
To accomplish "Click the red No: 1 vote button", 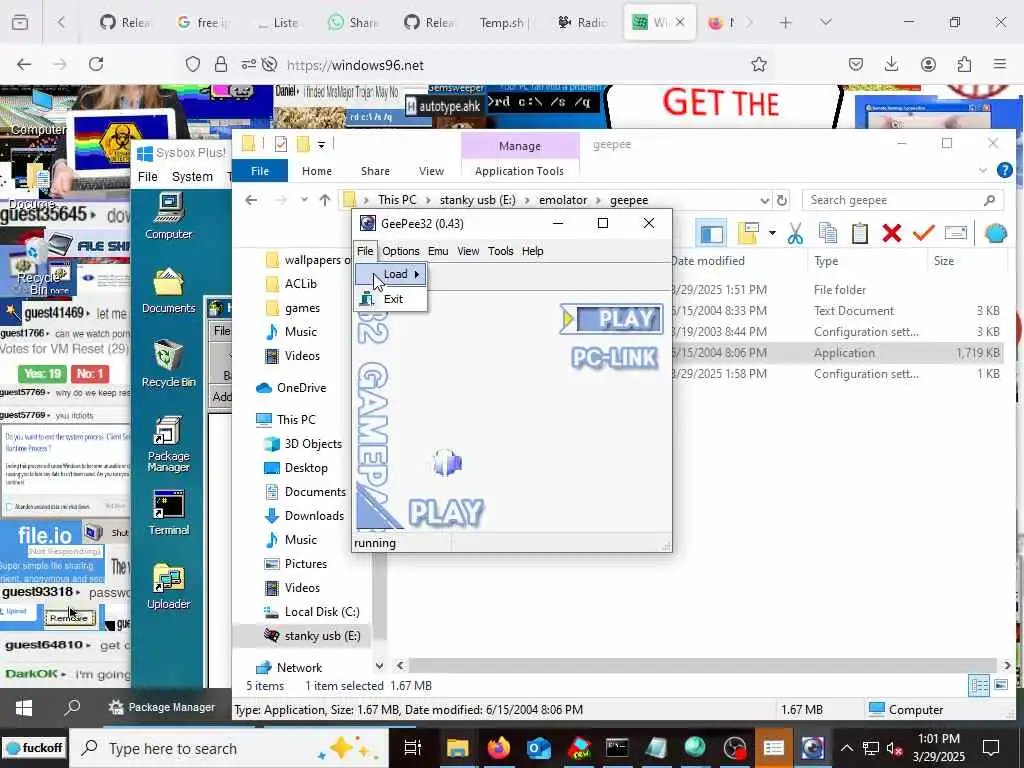I will [90, 374].
